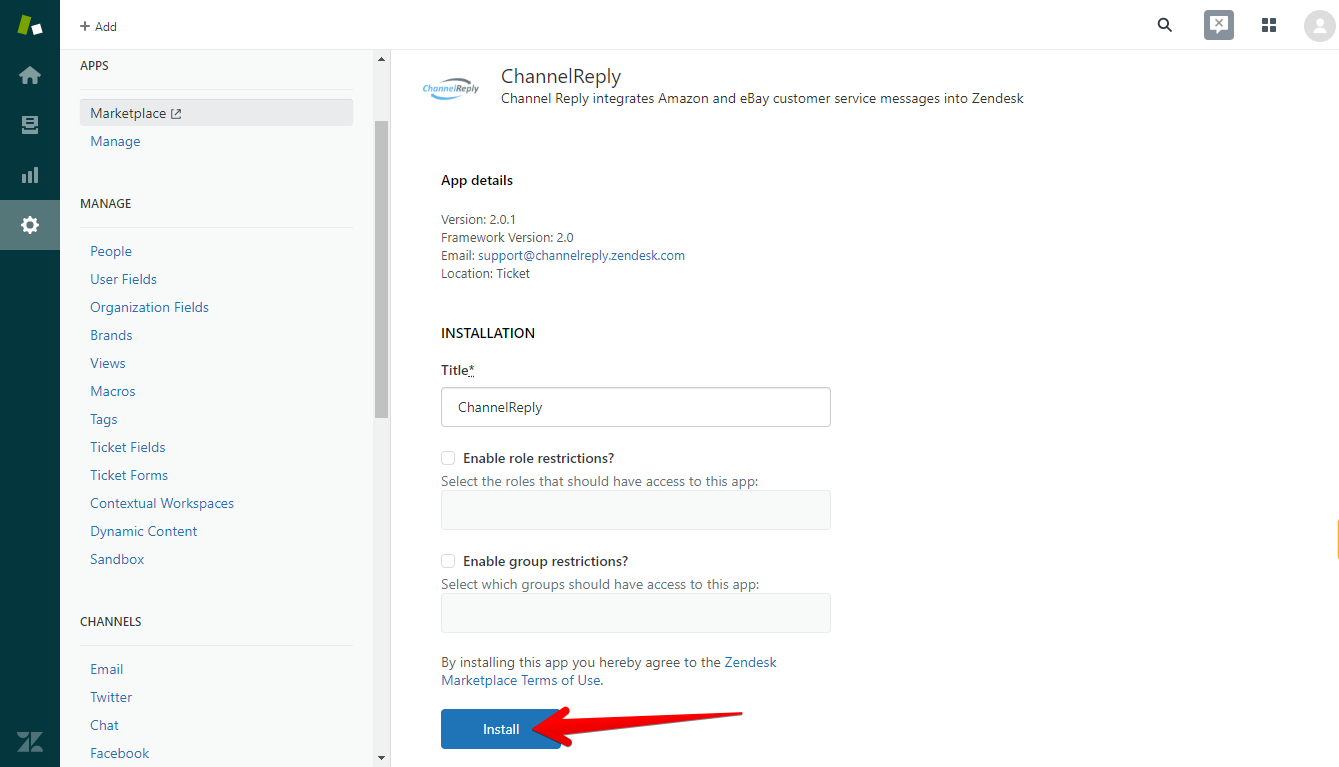Open Ticket Fields settings
This screenshot has height=767, width=1339.
(x=128, y=447)
